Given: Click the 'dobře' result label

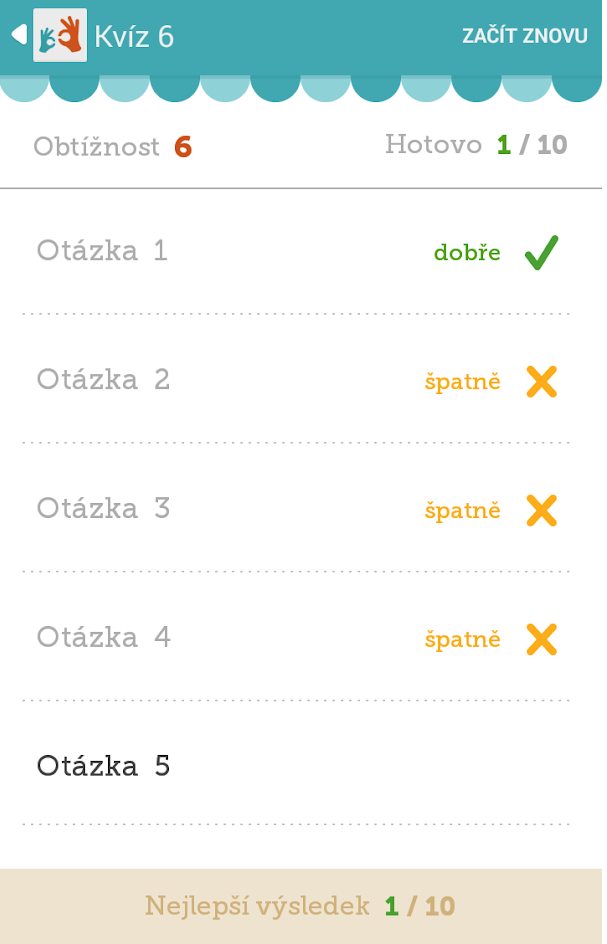Looking at the screenshot, I should point(467,253).
